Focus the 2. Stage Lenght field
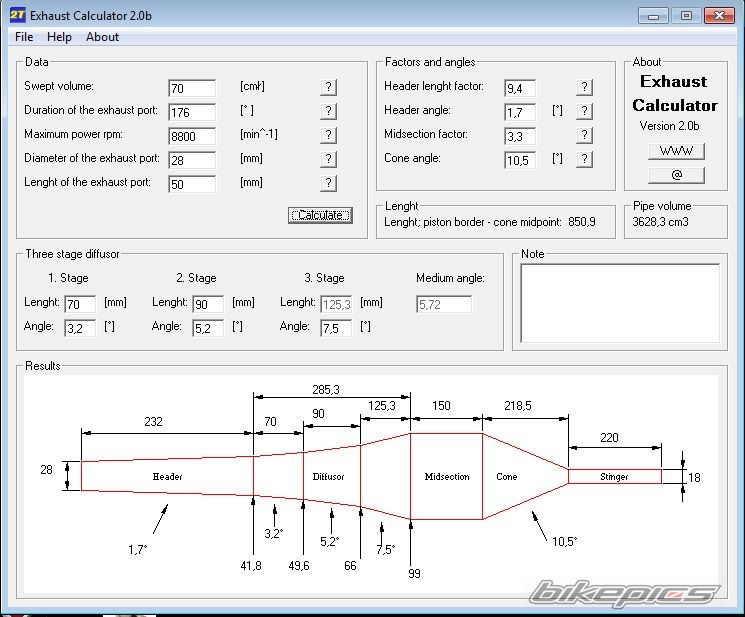745x617 pixels. [x=208, y=304]
